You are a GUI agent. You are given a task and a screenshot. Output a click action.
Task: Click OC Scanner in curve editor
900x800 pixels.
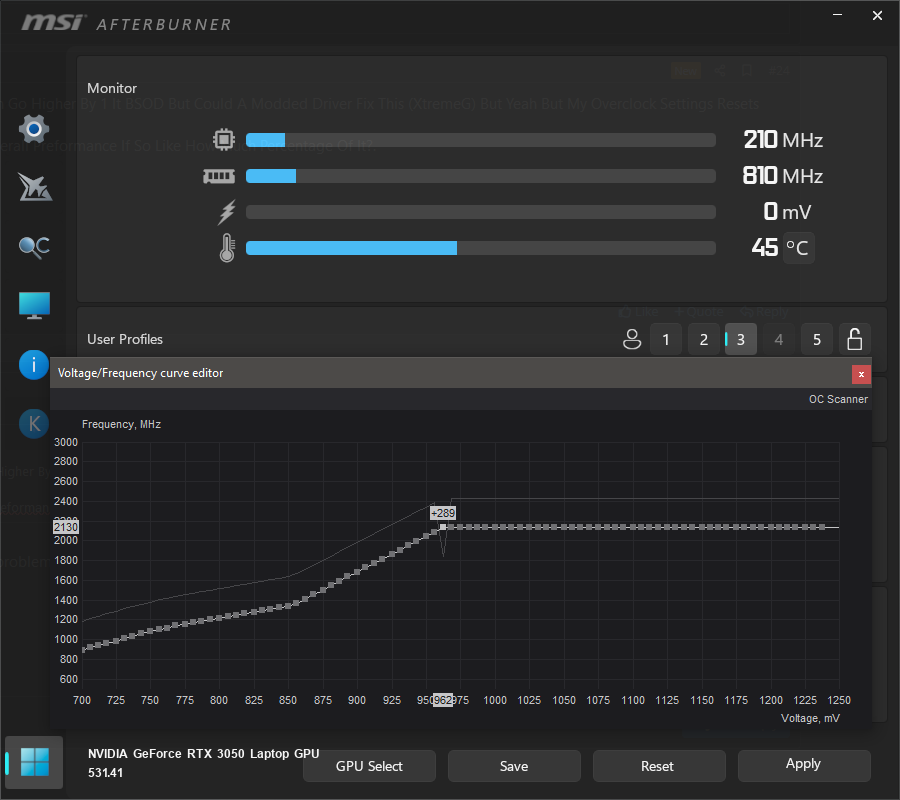tap(838, 399)
